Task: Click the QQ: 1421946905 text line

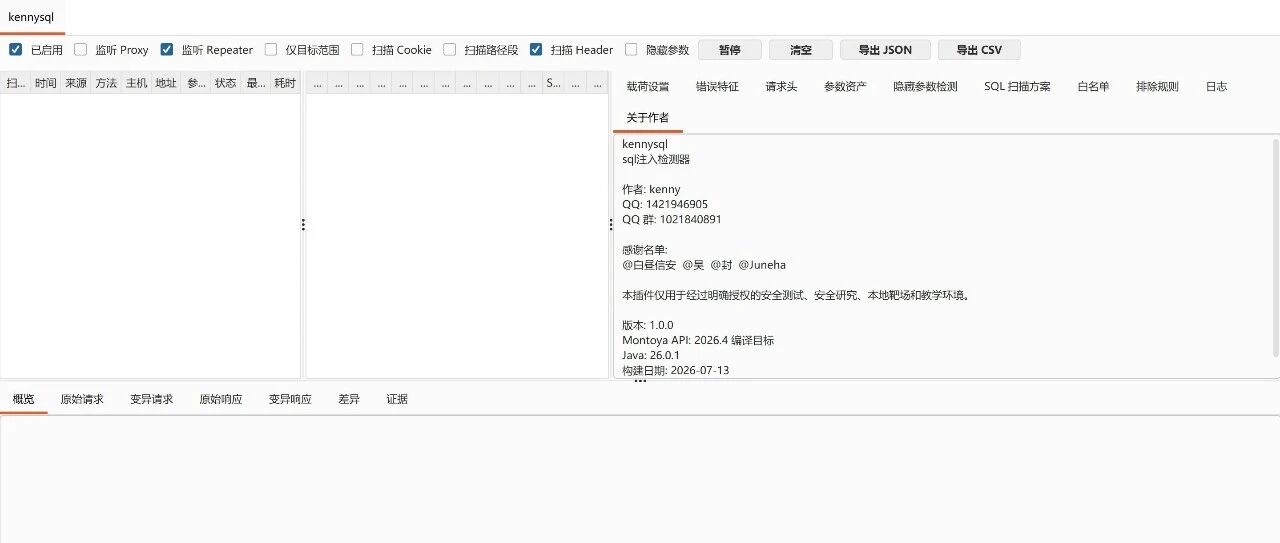Action: point(665,204)
